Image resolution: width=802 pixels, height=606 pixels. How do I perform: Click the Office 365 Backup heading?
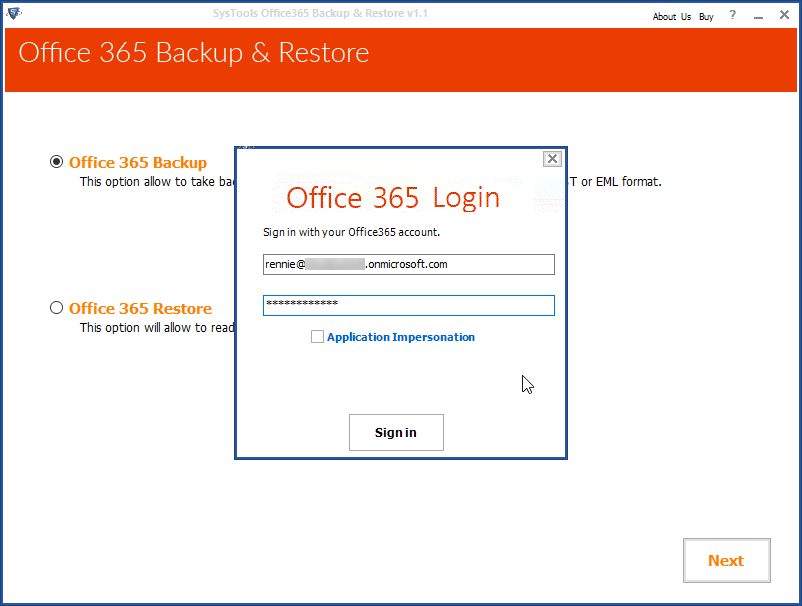[138, 163]
